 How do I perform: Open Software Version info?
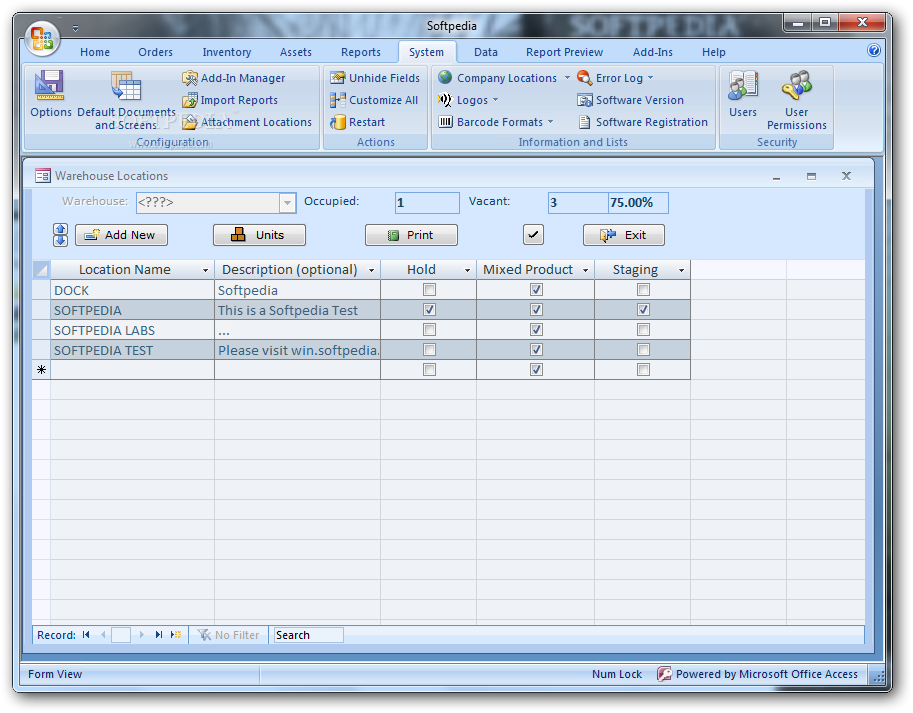(x=631, y=100)
